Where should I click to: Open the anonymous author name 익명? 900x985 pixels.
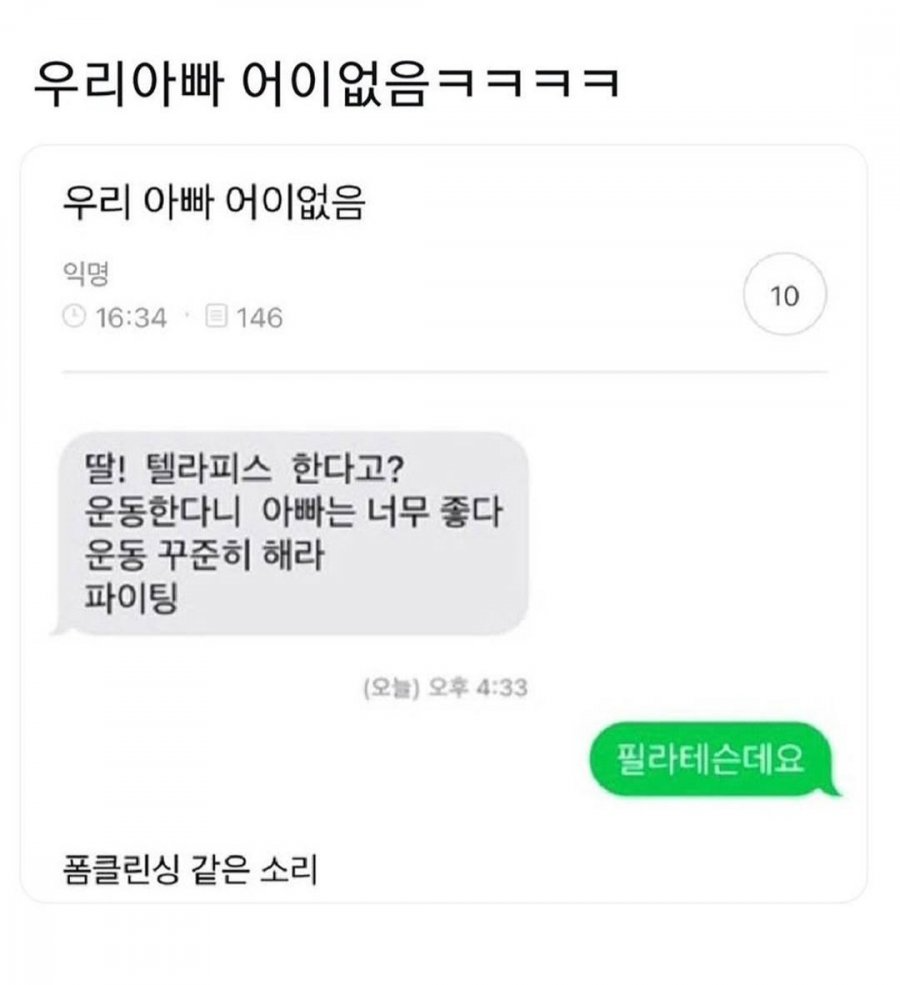(x=87, y=274)
